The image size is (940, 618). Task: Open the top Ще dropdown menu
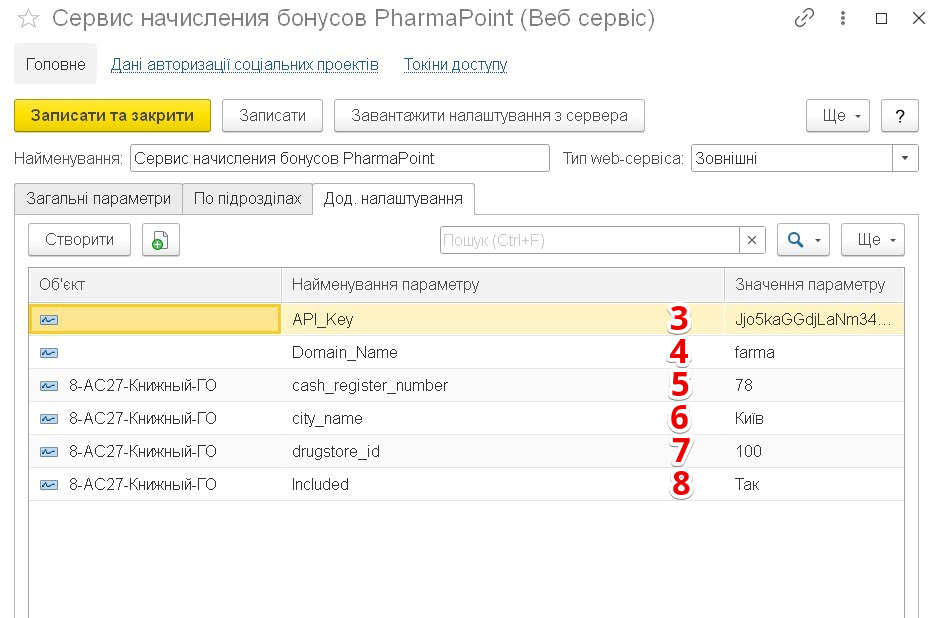tap(838, 115)
